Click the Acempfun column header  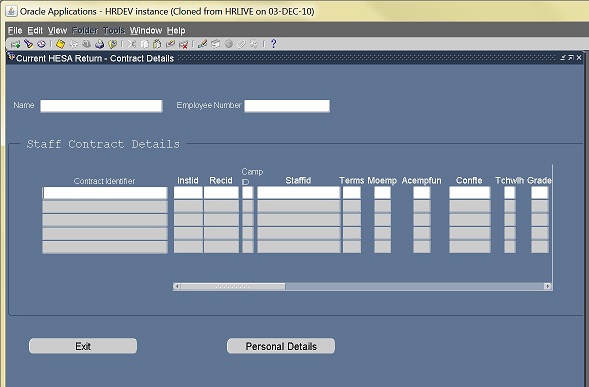(421, 180)
